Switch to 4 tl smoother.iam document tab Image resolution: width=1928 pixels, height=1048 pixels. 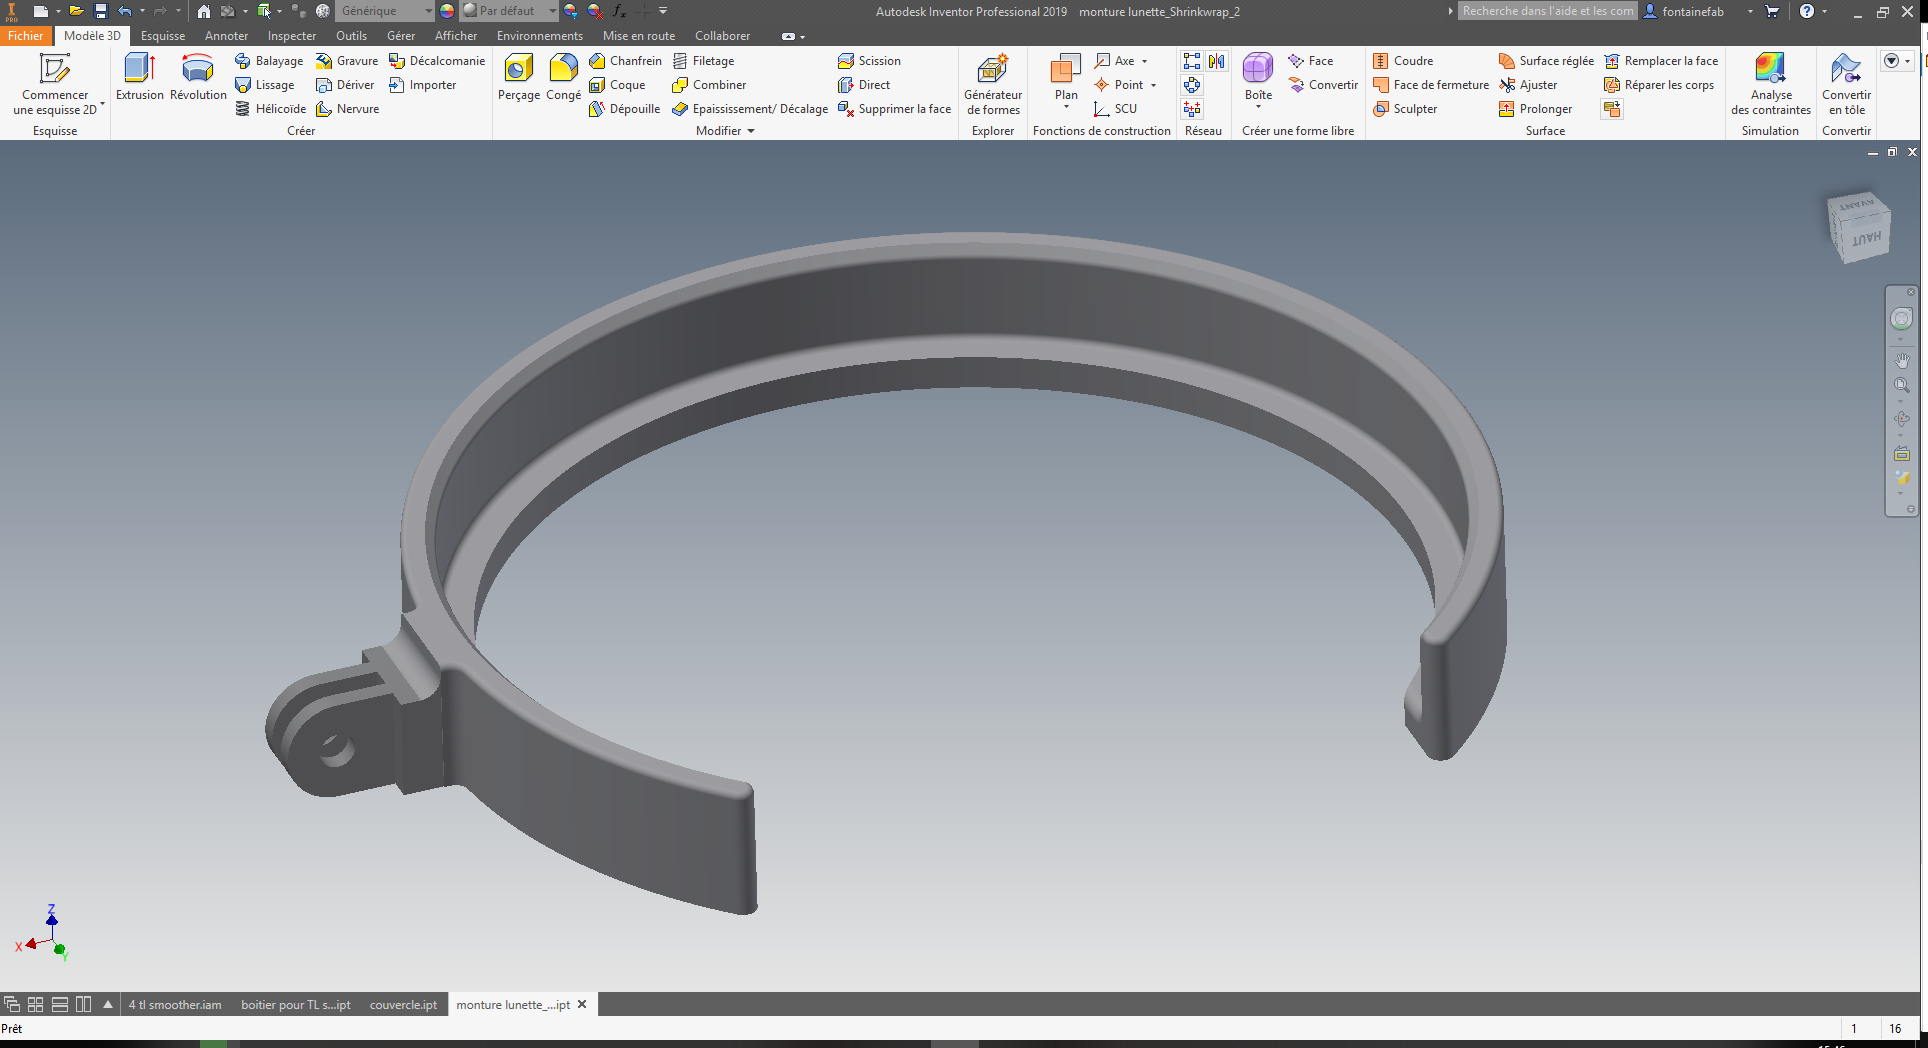175,1005
